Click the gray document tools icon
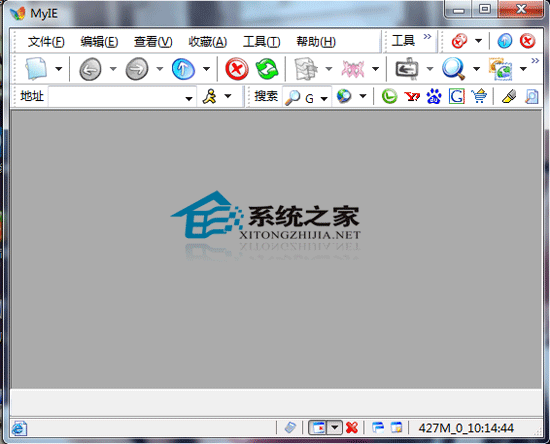 [306, 69]
